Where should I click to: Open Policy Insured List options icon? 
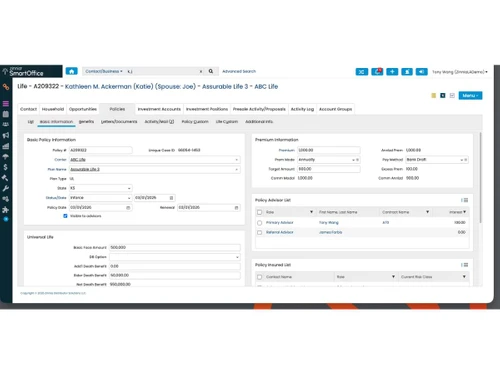465,265
